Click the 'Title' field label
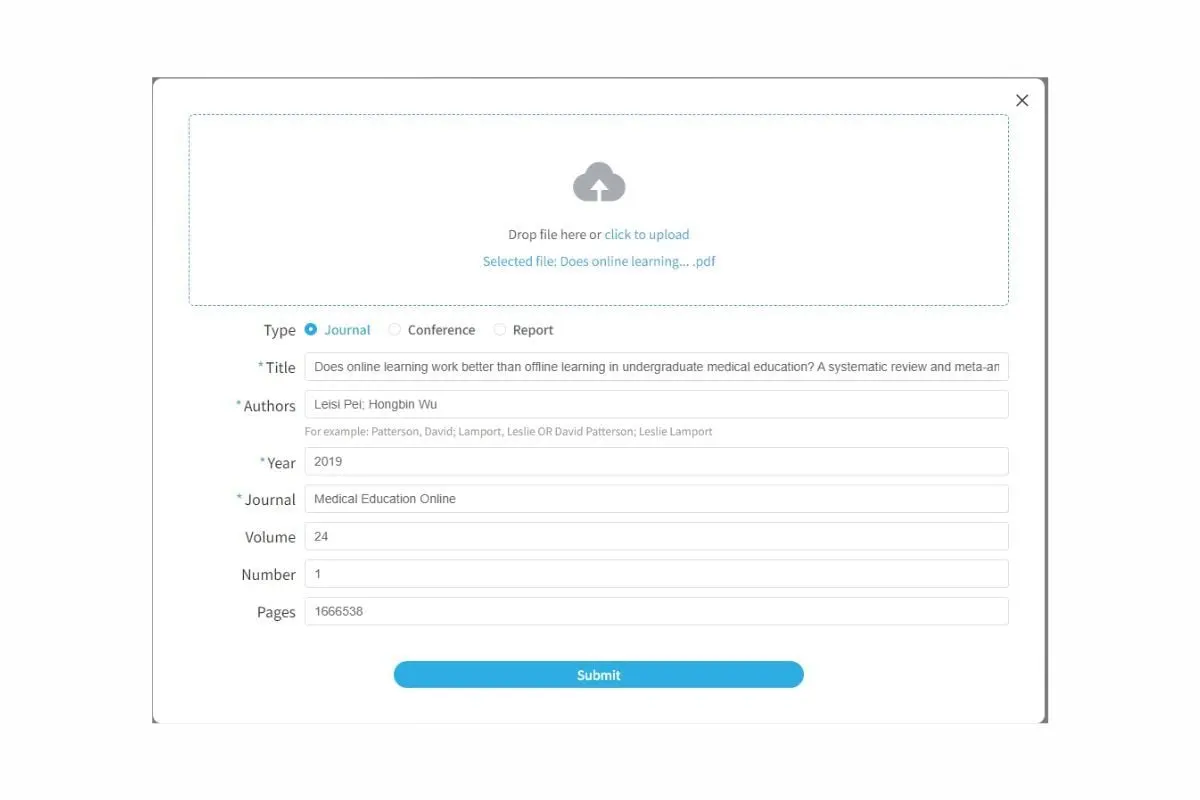This screenshot has height=800, width=1200. [x=280, y=368]
